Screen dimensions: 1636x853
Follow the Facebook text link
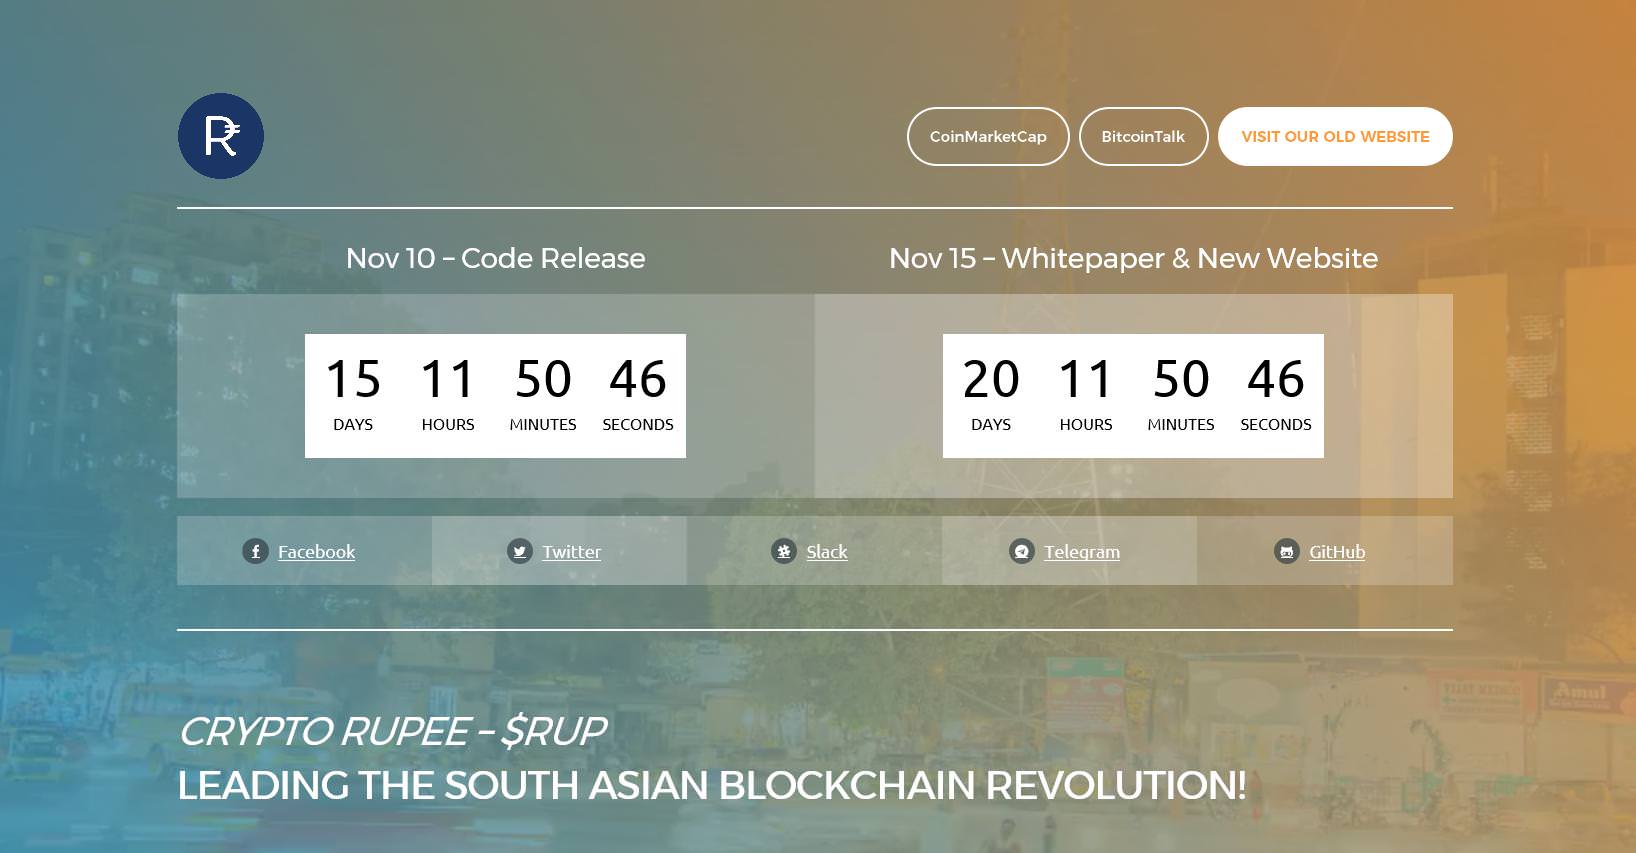click(316, 552)
